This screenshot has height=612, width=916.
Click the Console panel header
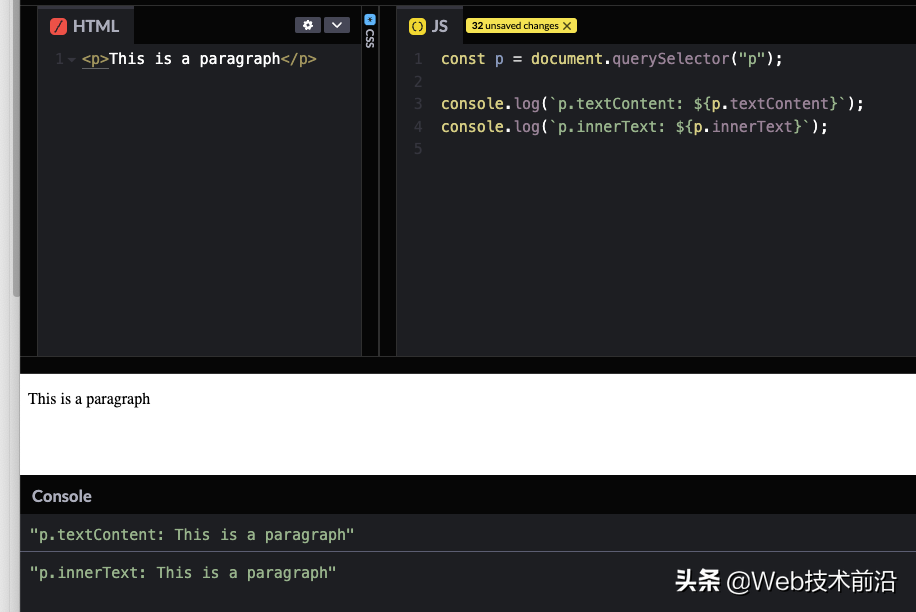click(468, 495)
